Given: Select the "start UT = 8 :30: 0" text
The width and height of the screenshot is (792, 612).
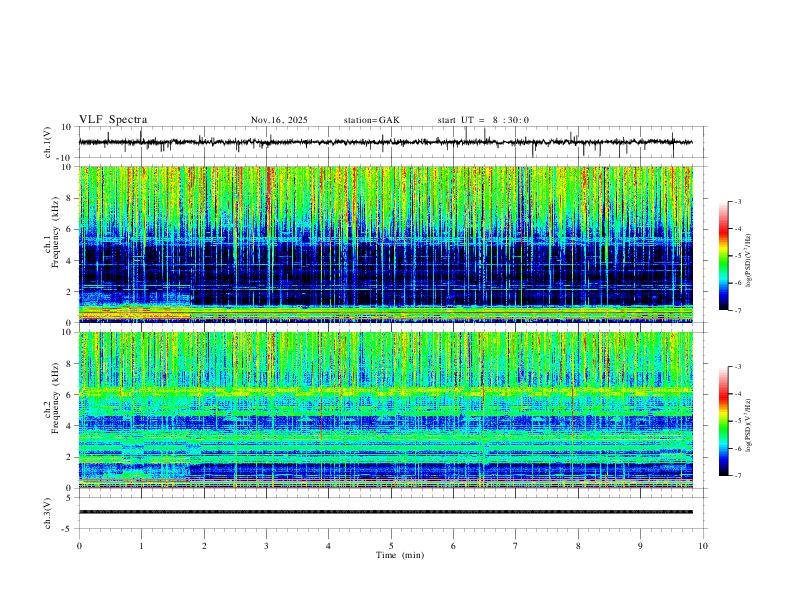Looking at the screenshot, I should (483, 120).
